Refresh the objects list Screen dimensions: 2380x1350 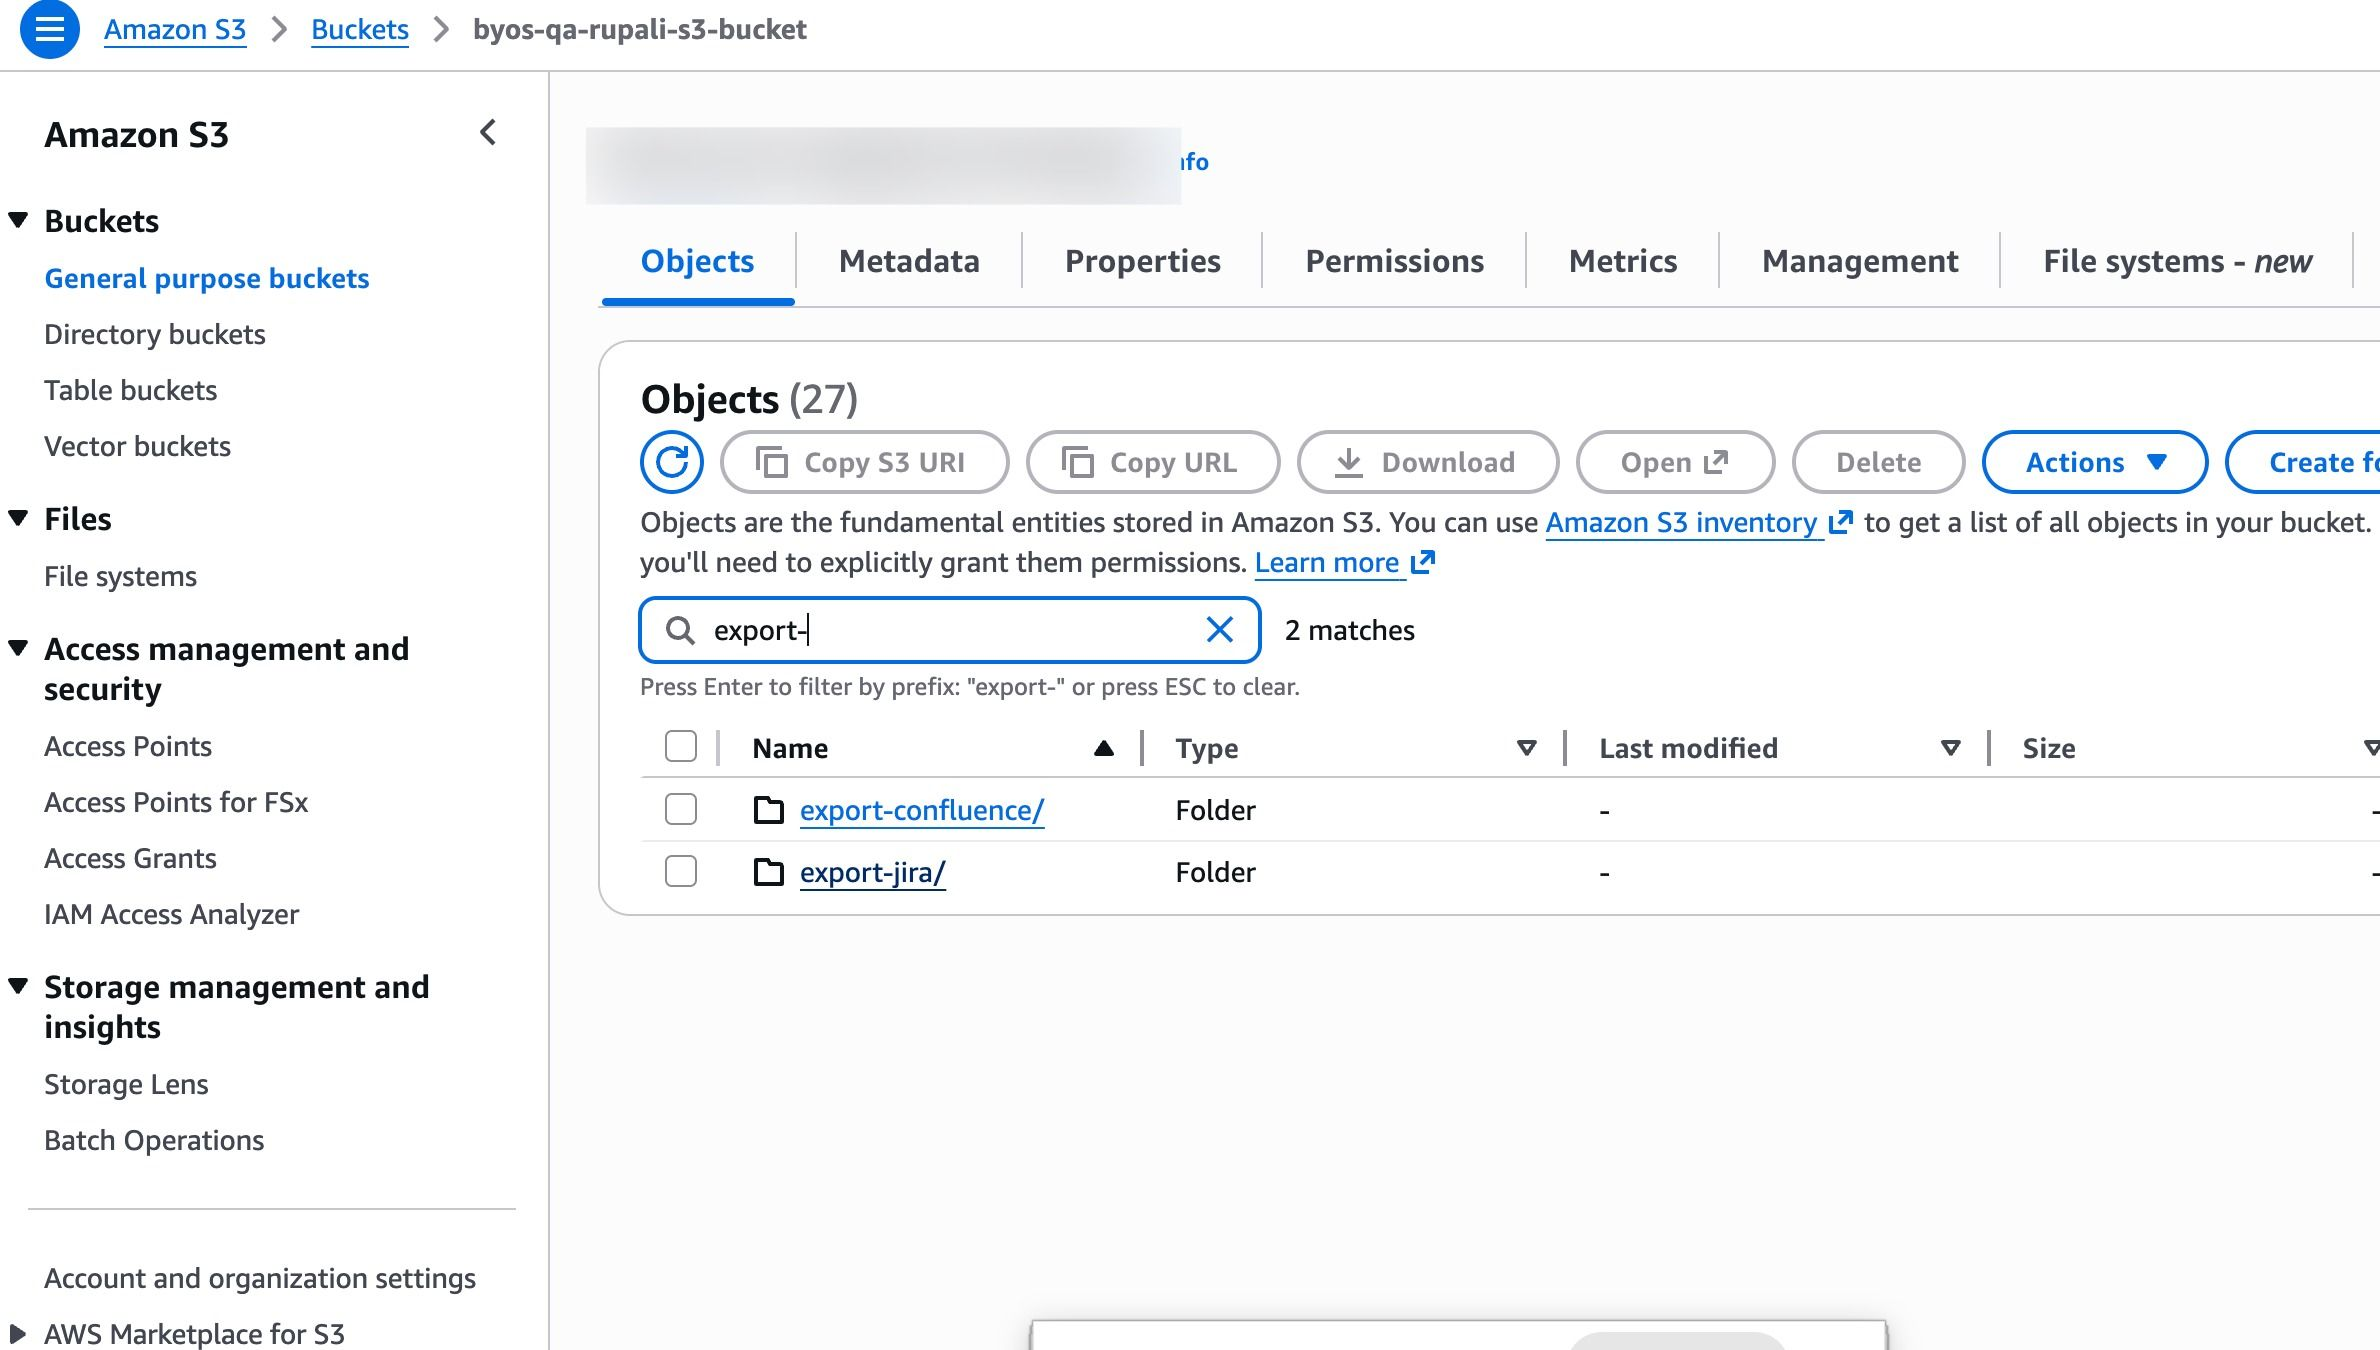pos(672,462)
